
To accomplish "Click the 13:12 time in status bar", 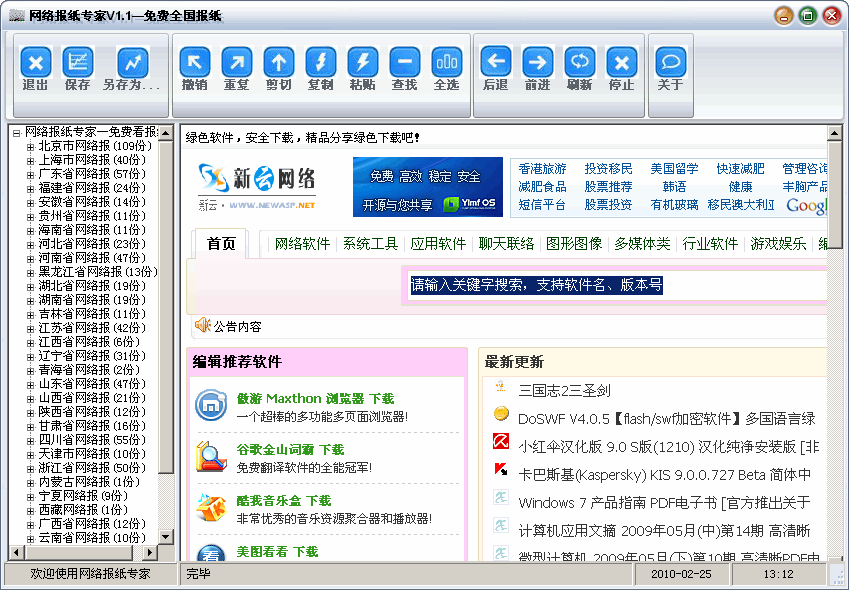I will point(778,574).
